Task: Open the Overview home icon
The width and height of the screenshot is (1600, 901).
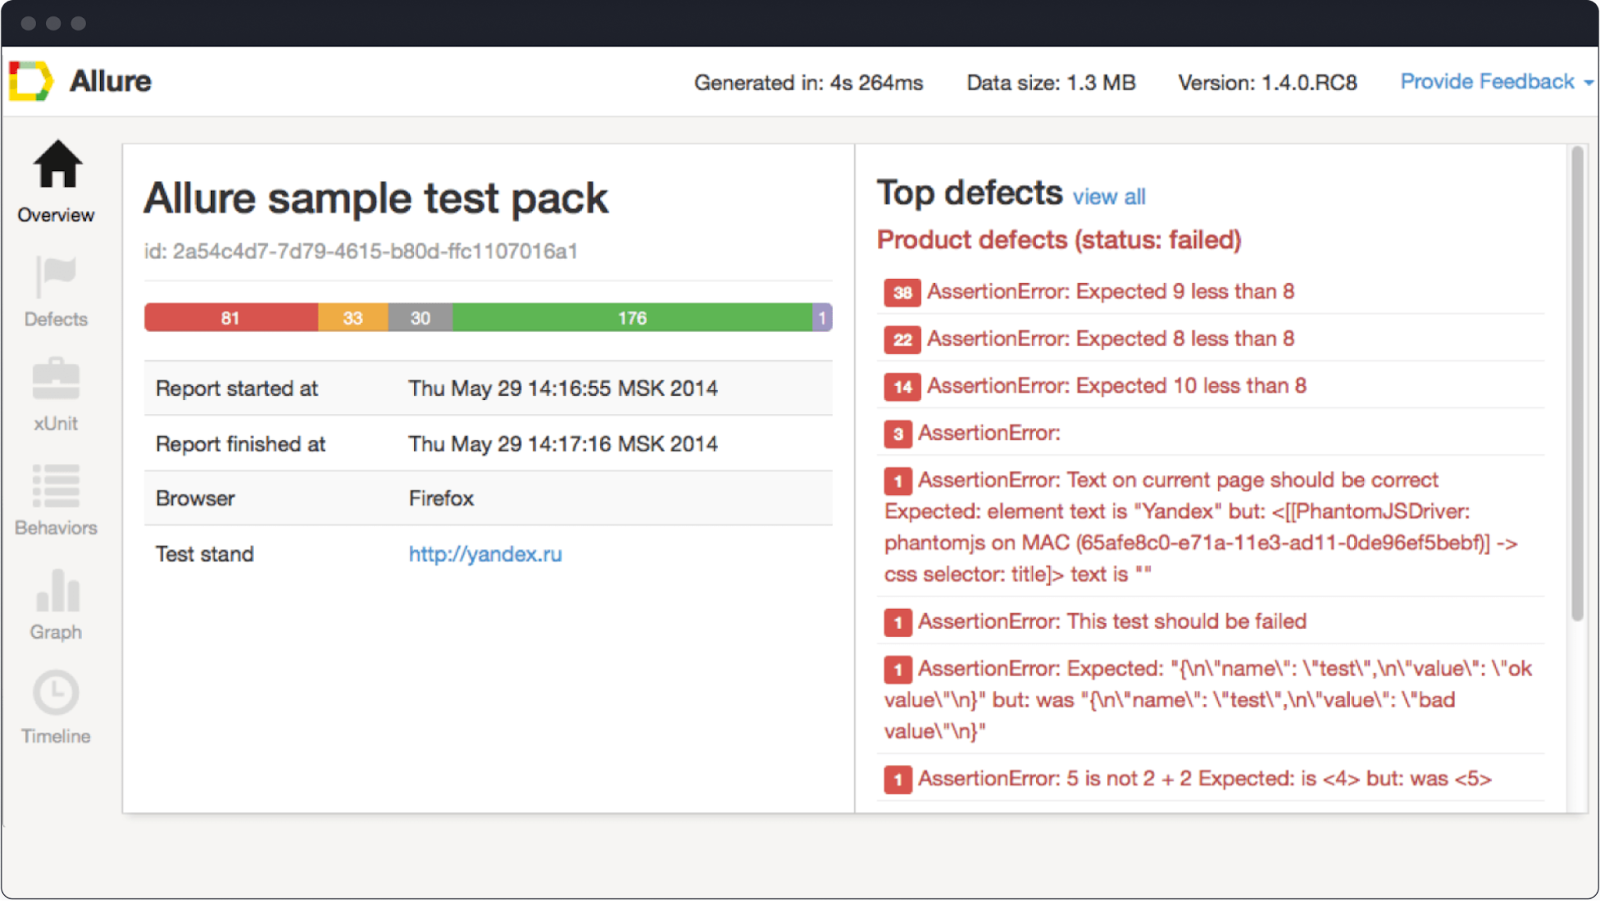Action: coord(57,165)
